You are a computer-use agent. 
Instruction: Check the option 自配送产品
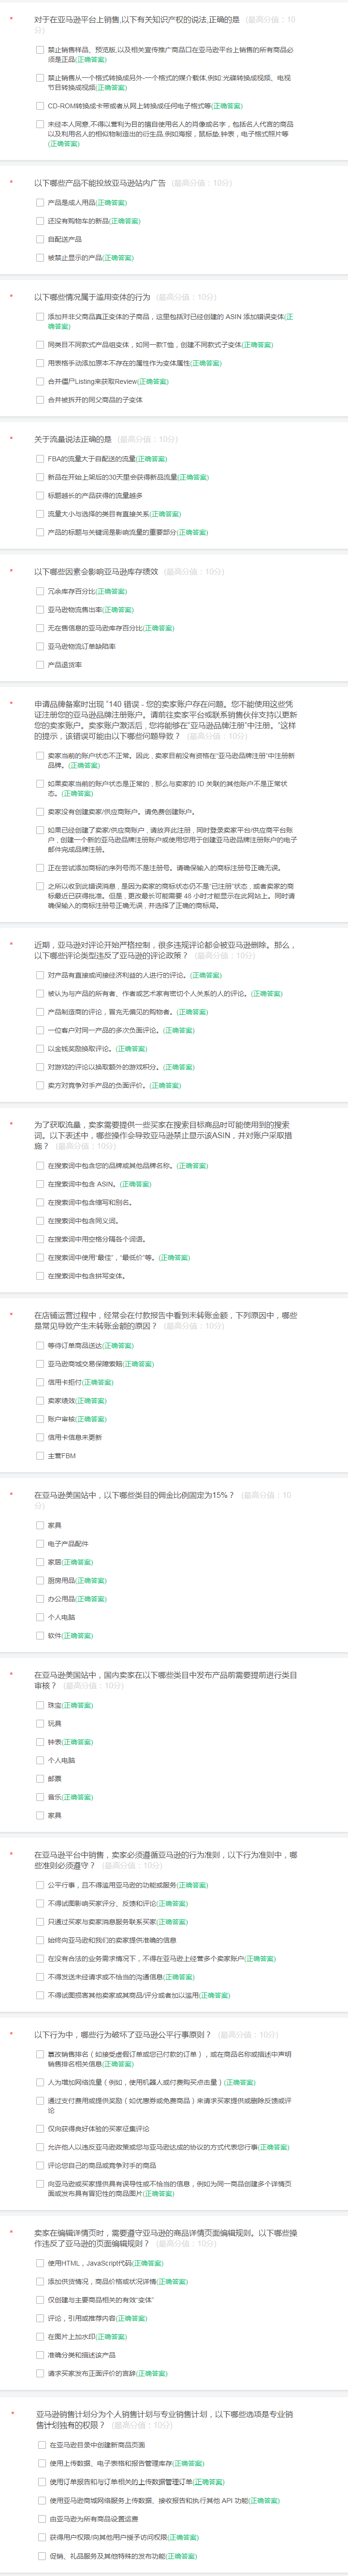pos(41,239)
